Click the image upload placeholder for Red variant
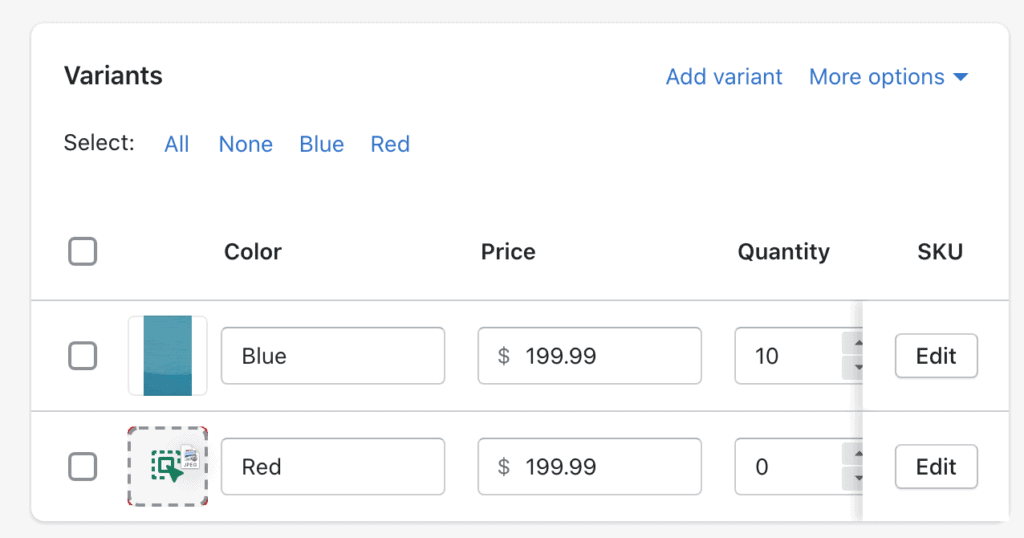 pyautogui.click(x=168, y=466)
